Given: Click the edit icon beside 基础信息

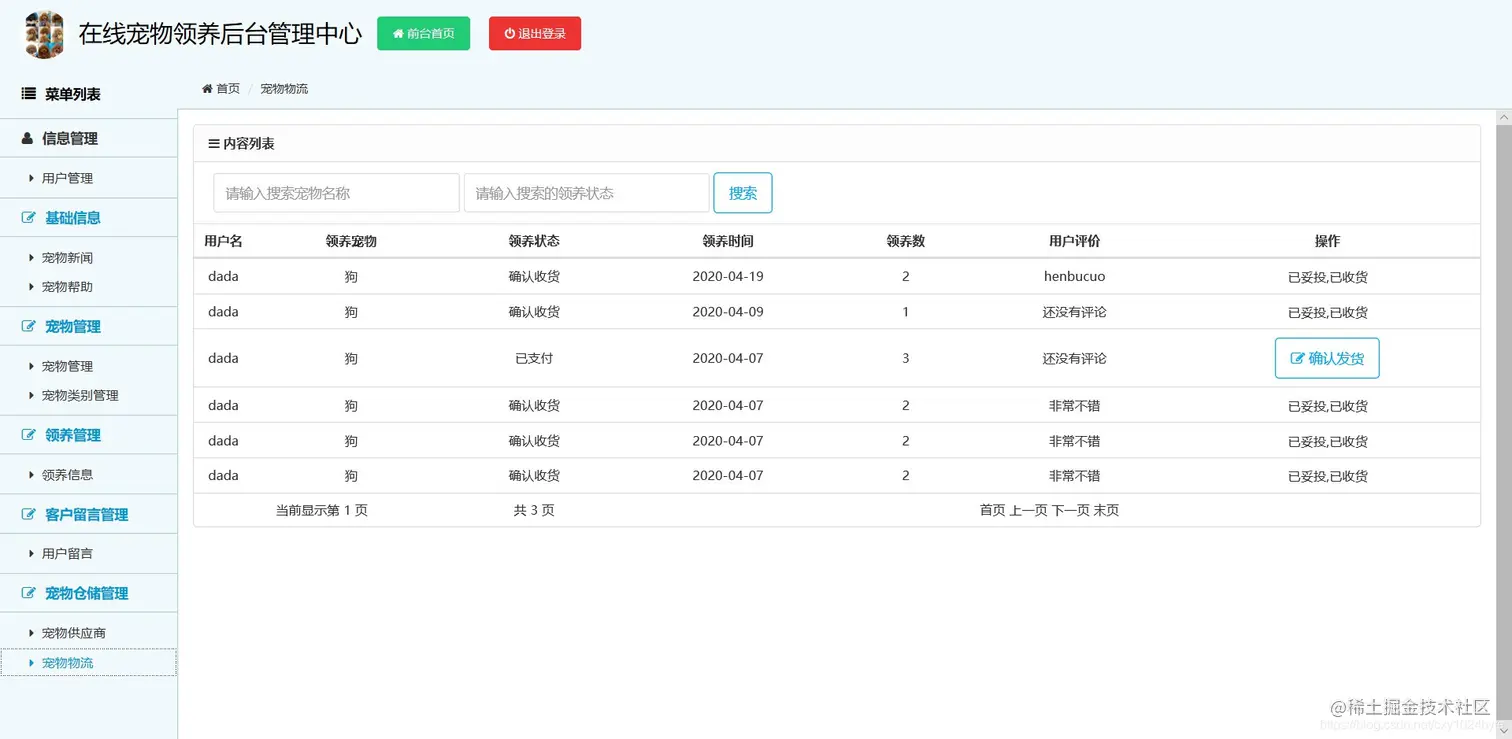Looking at the screenshot, I should (x=29, y=218).
